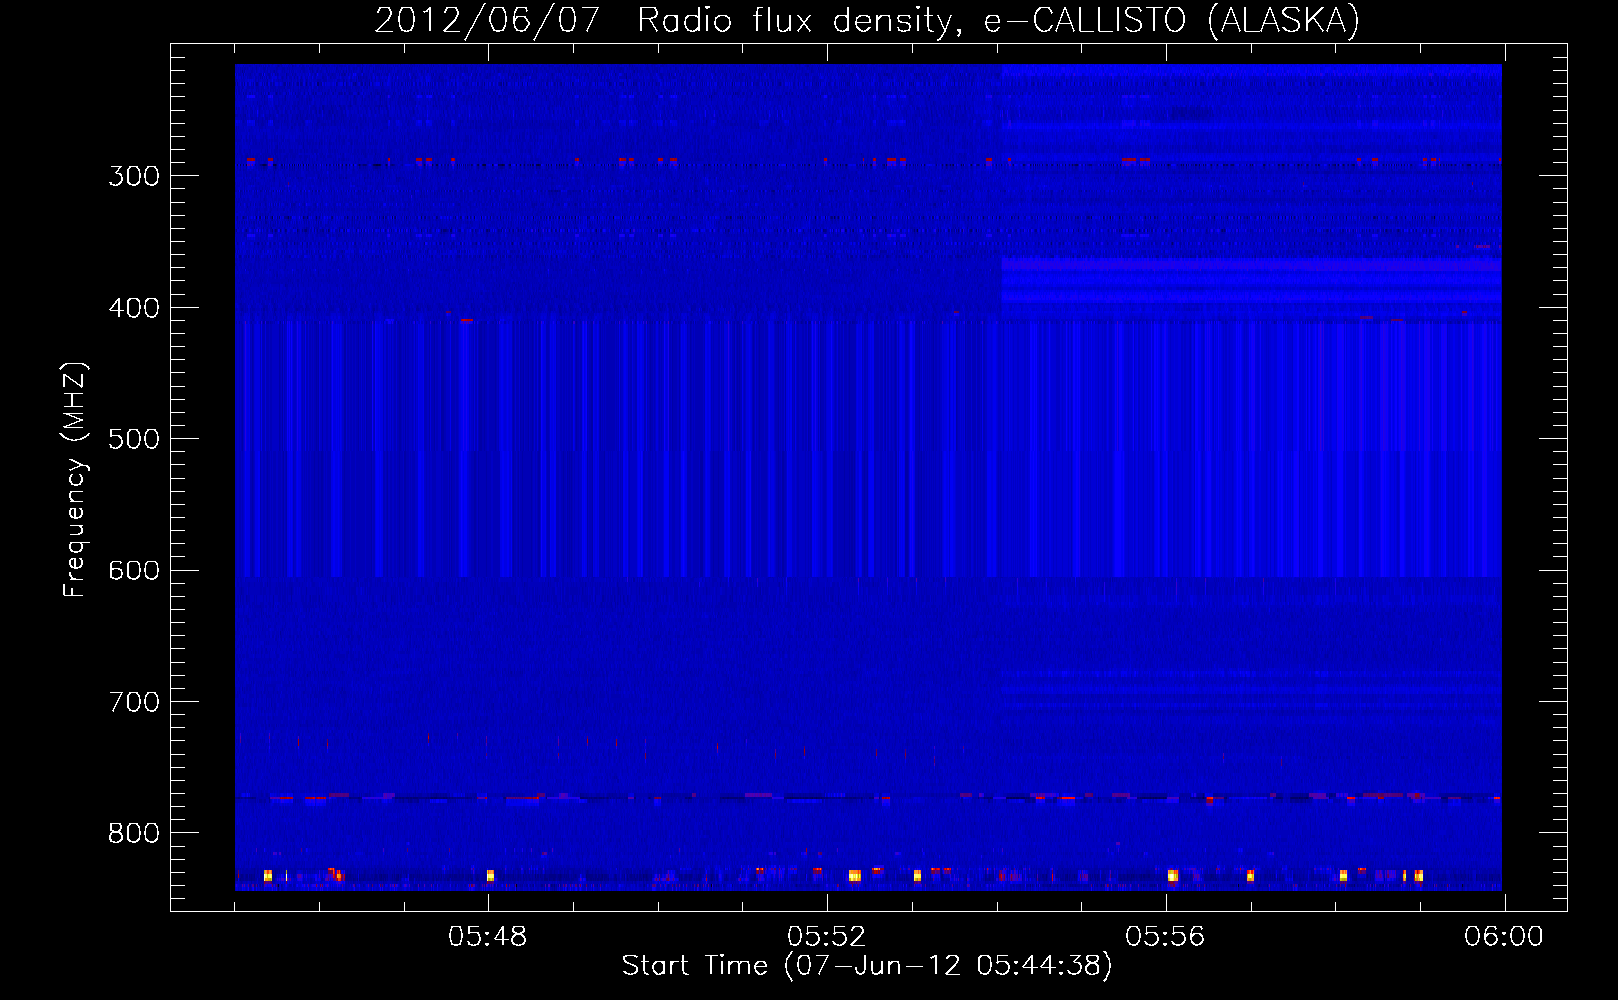
Task: Click the 05:56 time tick label
Action: coord(1165,937)
